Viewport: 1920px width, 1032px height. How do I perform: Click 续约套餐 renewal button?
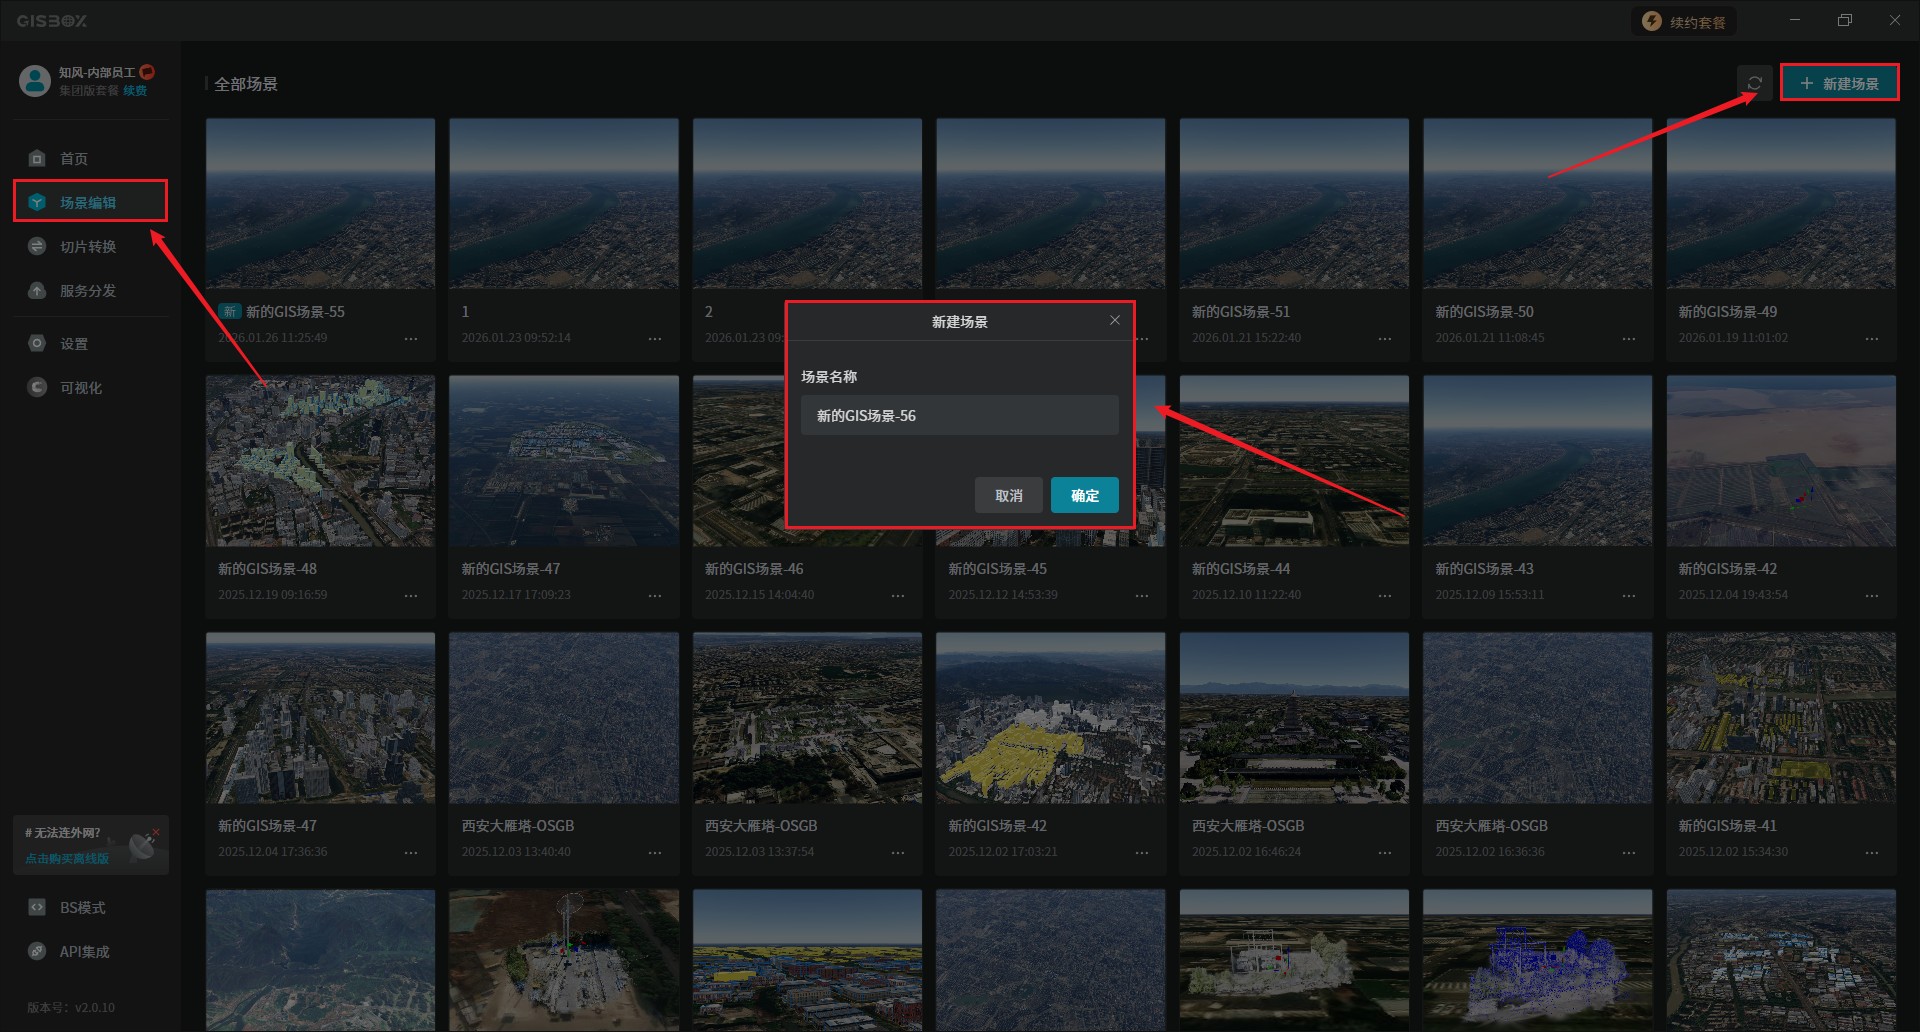[1685, 22]
